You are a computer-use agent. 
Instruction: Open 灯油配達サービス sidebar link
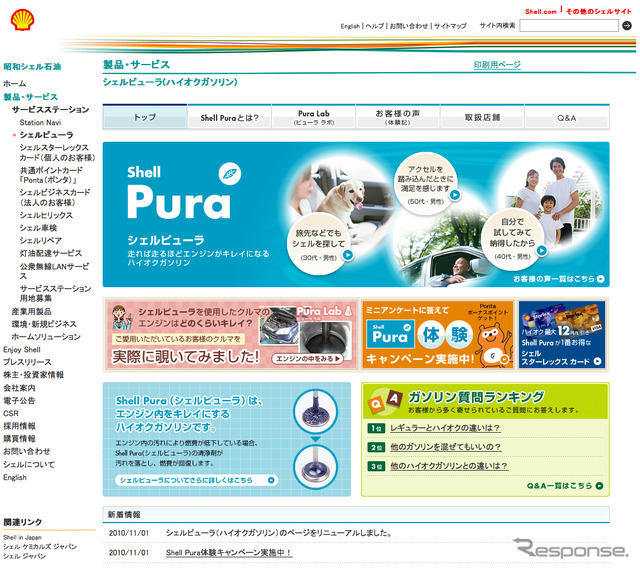coord(51,253)
